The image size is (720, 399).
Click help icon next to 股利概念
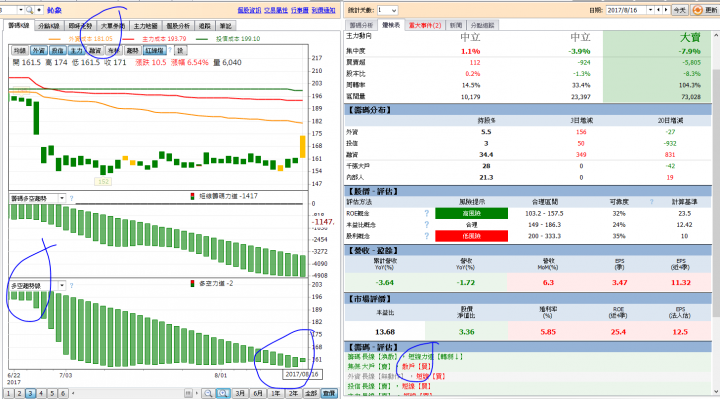[x=427, y=236]
